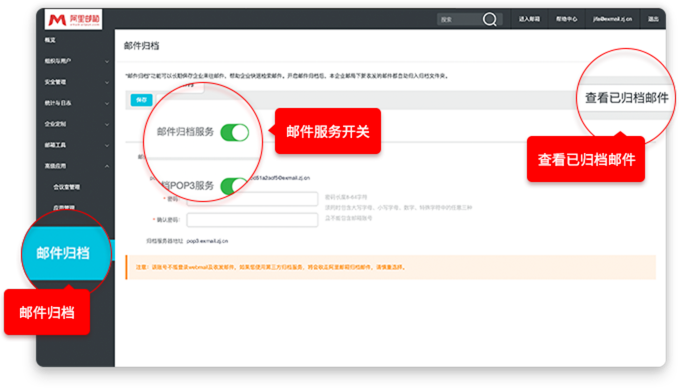This screenshot has height=388, width=679.
Task: Open the 概览 overview menu item
Action: click(50, 40)
